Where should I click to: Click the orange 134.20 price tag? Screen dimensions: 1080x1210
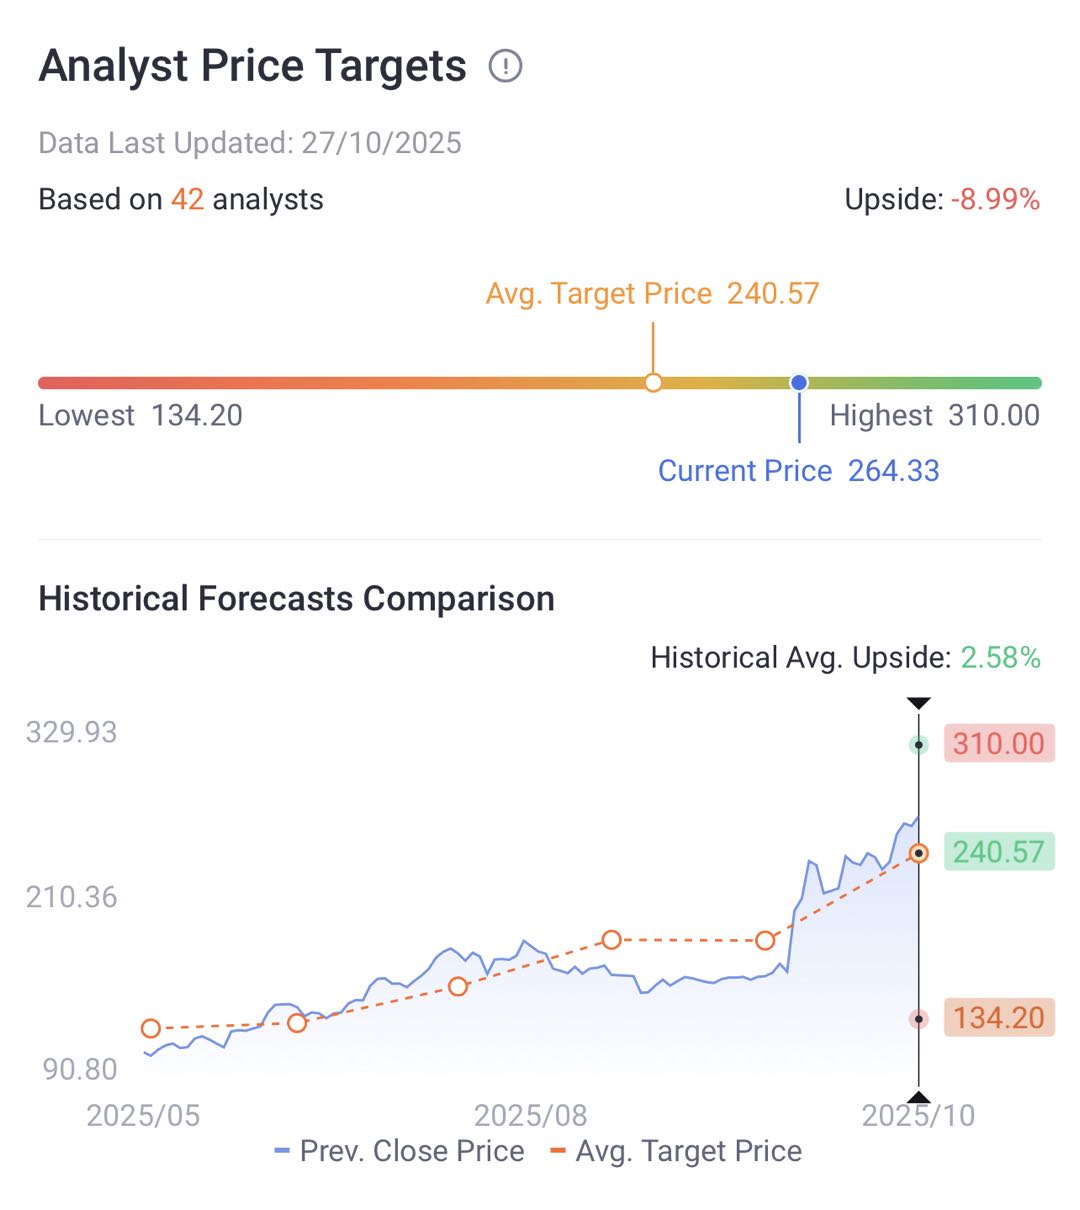[x=998, y=1018]
